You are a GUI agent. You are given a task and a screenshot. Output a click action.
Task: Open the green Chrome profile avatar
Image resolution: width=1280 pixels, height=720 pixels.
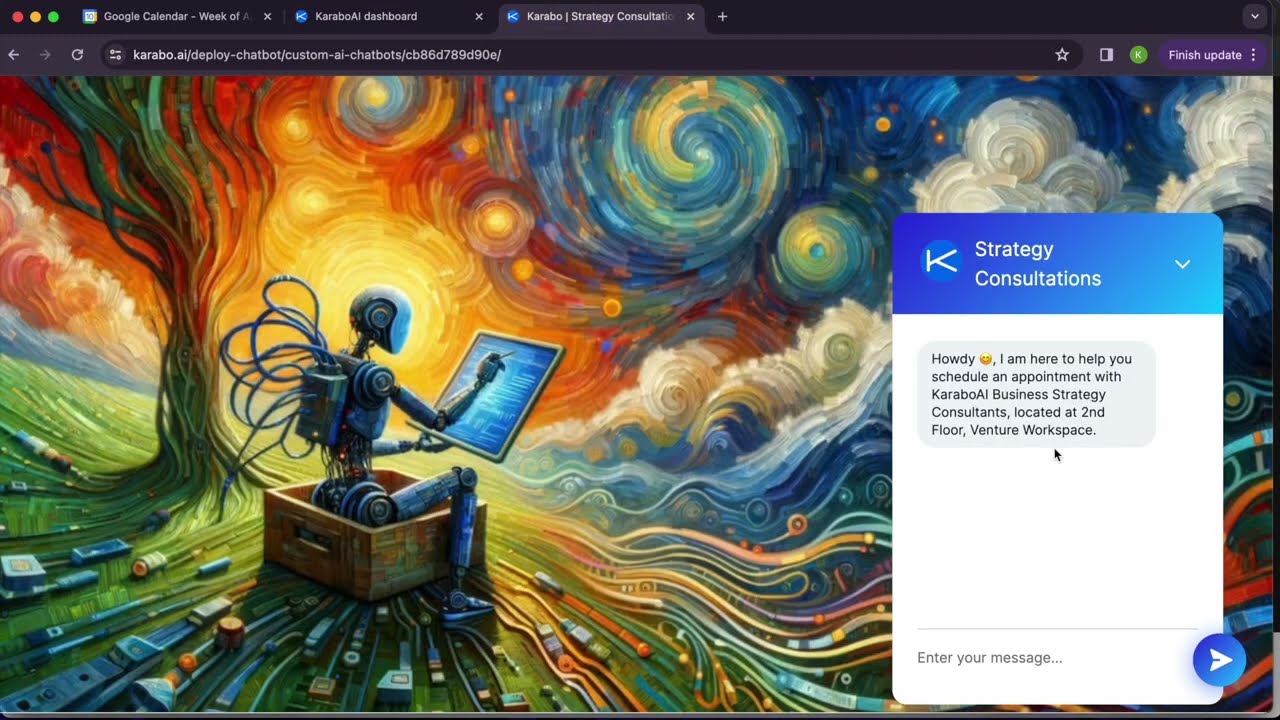(x=1138, y=55)
